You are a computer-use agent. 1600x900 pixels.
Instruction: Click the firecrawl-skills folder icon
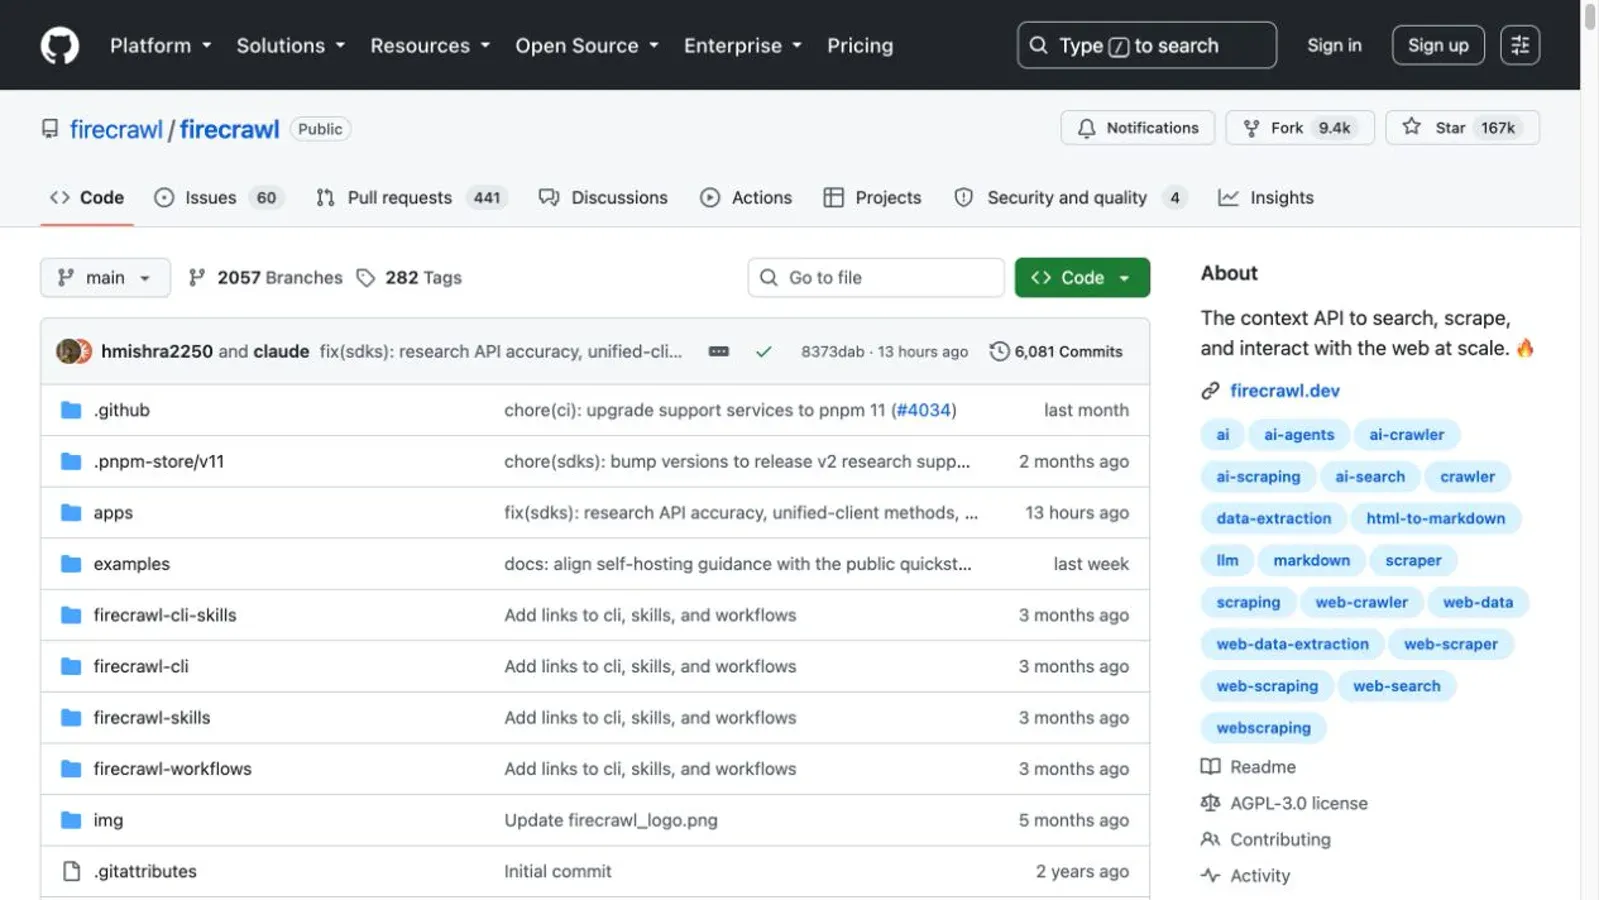pyautogui.click(x=71, y=717)
